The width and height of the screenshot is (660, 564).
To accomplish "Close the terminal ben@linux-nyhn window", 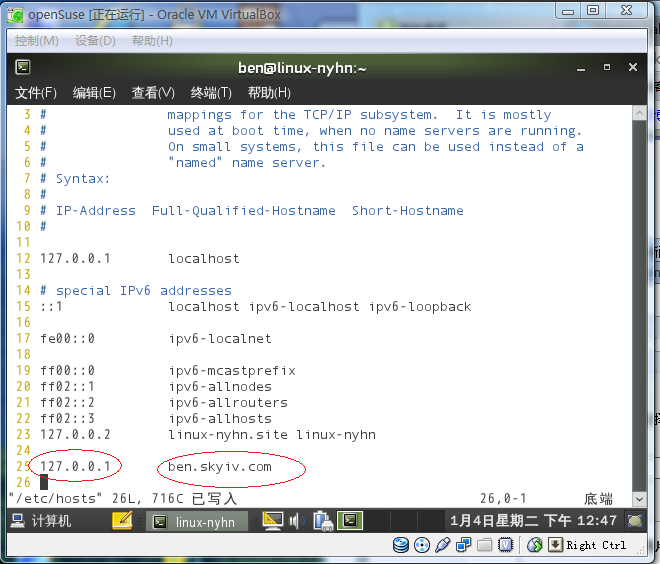I will pyautogui.click(x=633, y=67).
